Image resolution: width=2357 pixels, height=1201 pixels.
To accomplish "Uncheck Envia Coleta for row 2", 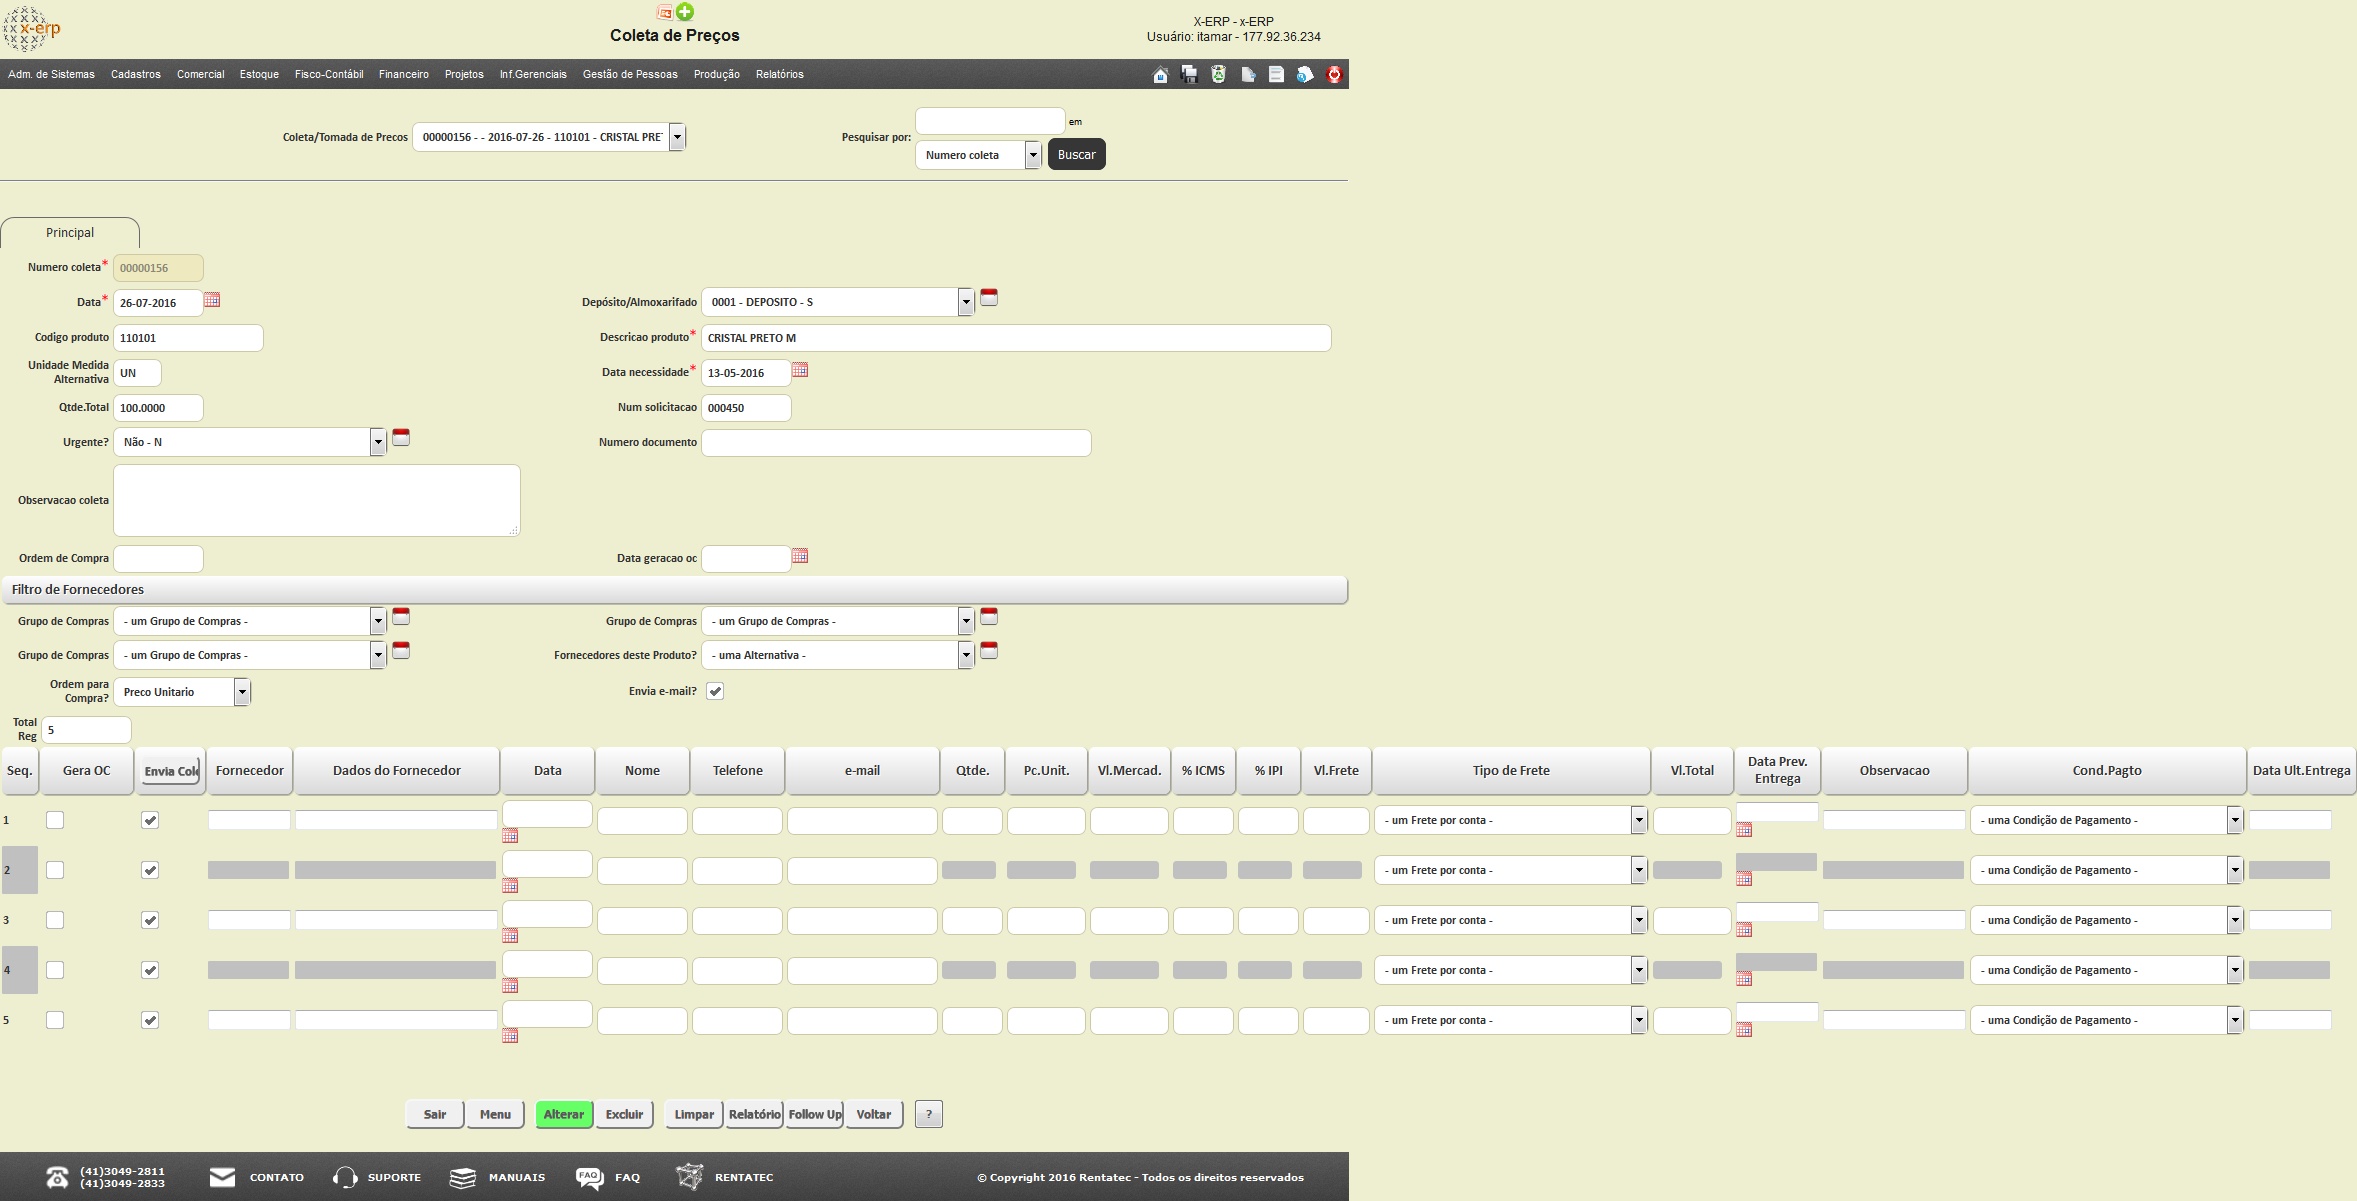I will (150, 870).
